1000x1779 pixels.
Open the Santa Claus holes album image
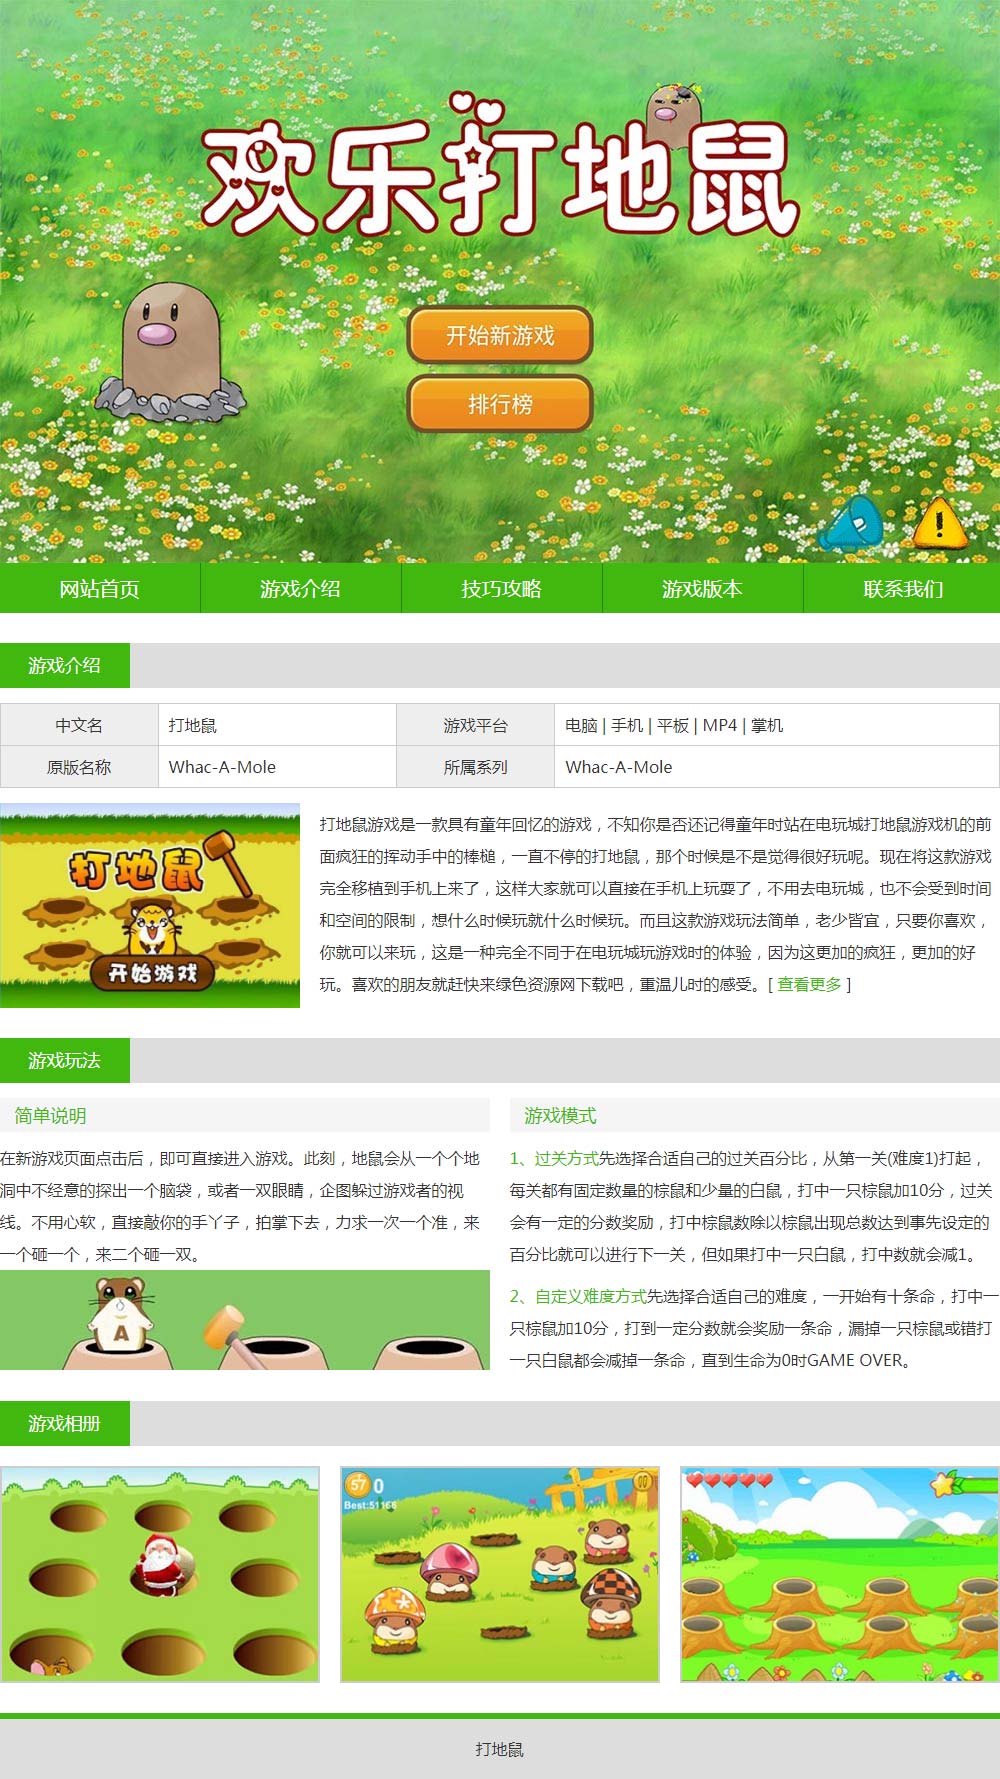pyautogui.click(x=160, y=1574)
